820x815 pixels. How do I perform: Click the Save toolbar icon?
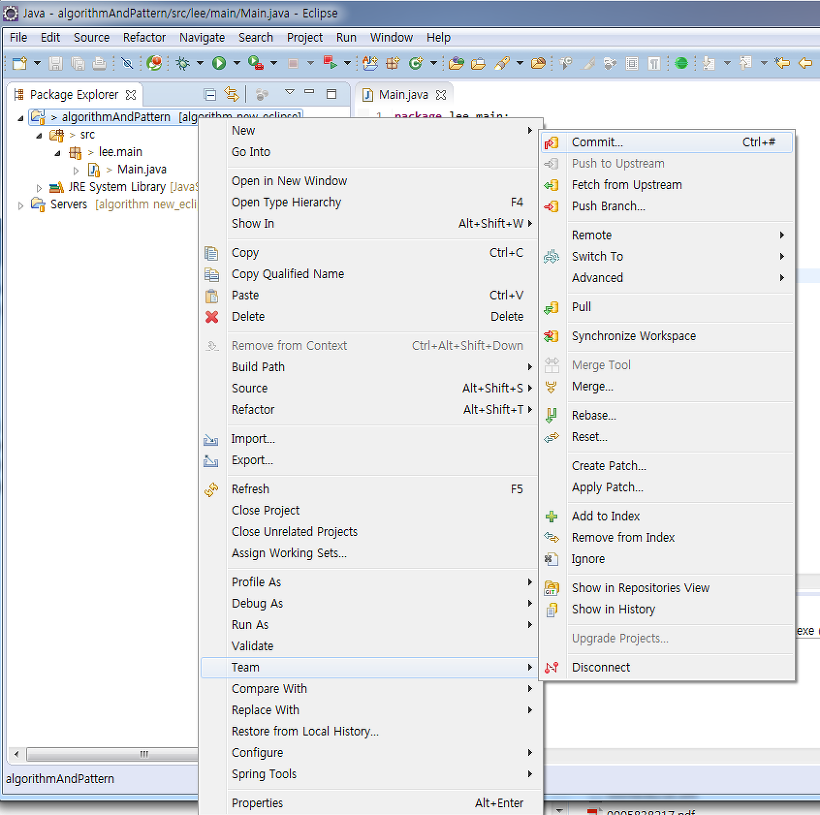pos(55,63)
